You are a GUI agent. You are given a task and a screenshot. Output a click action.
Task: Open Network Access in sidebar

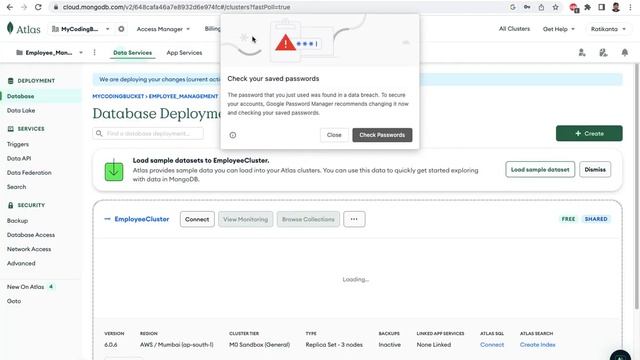pos(29,249)
